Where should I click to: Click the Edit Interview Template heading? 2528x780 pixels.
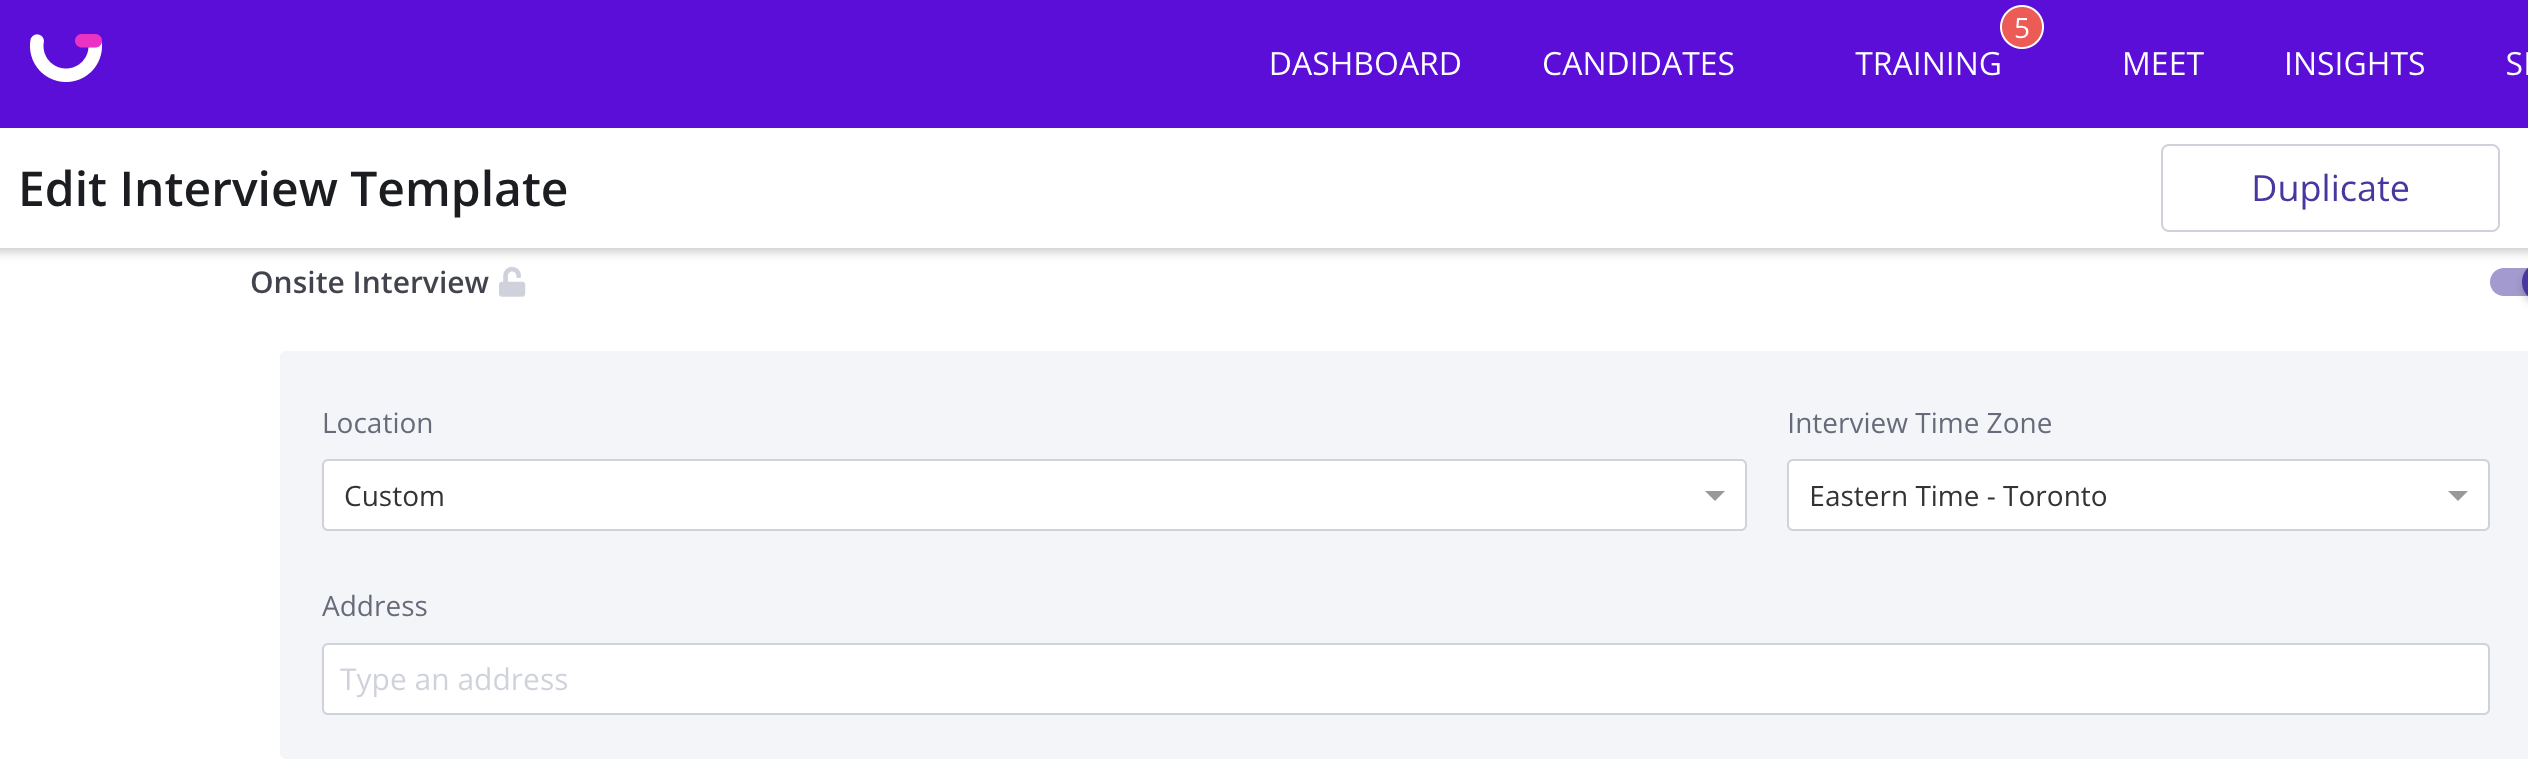point(293,189)
